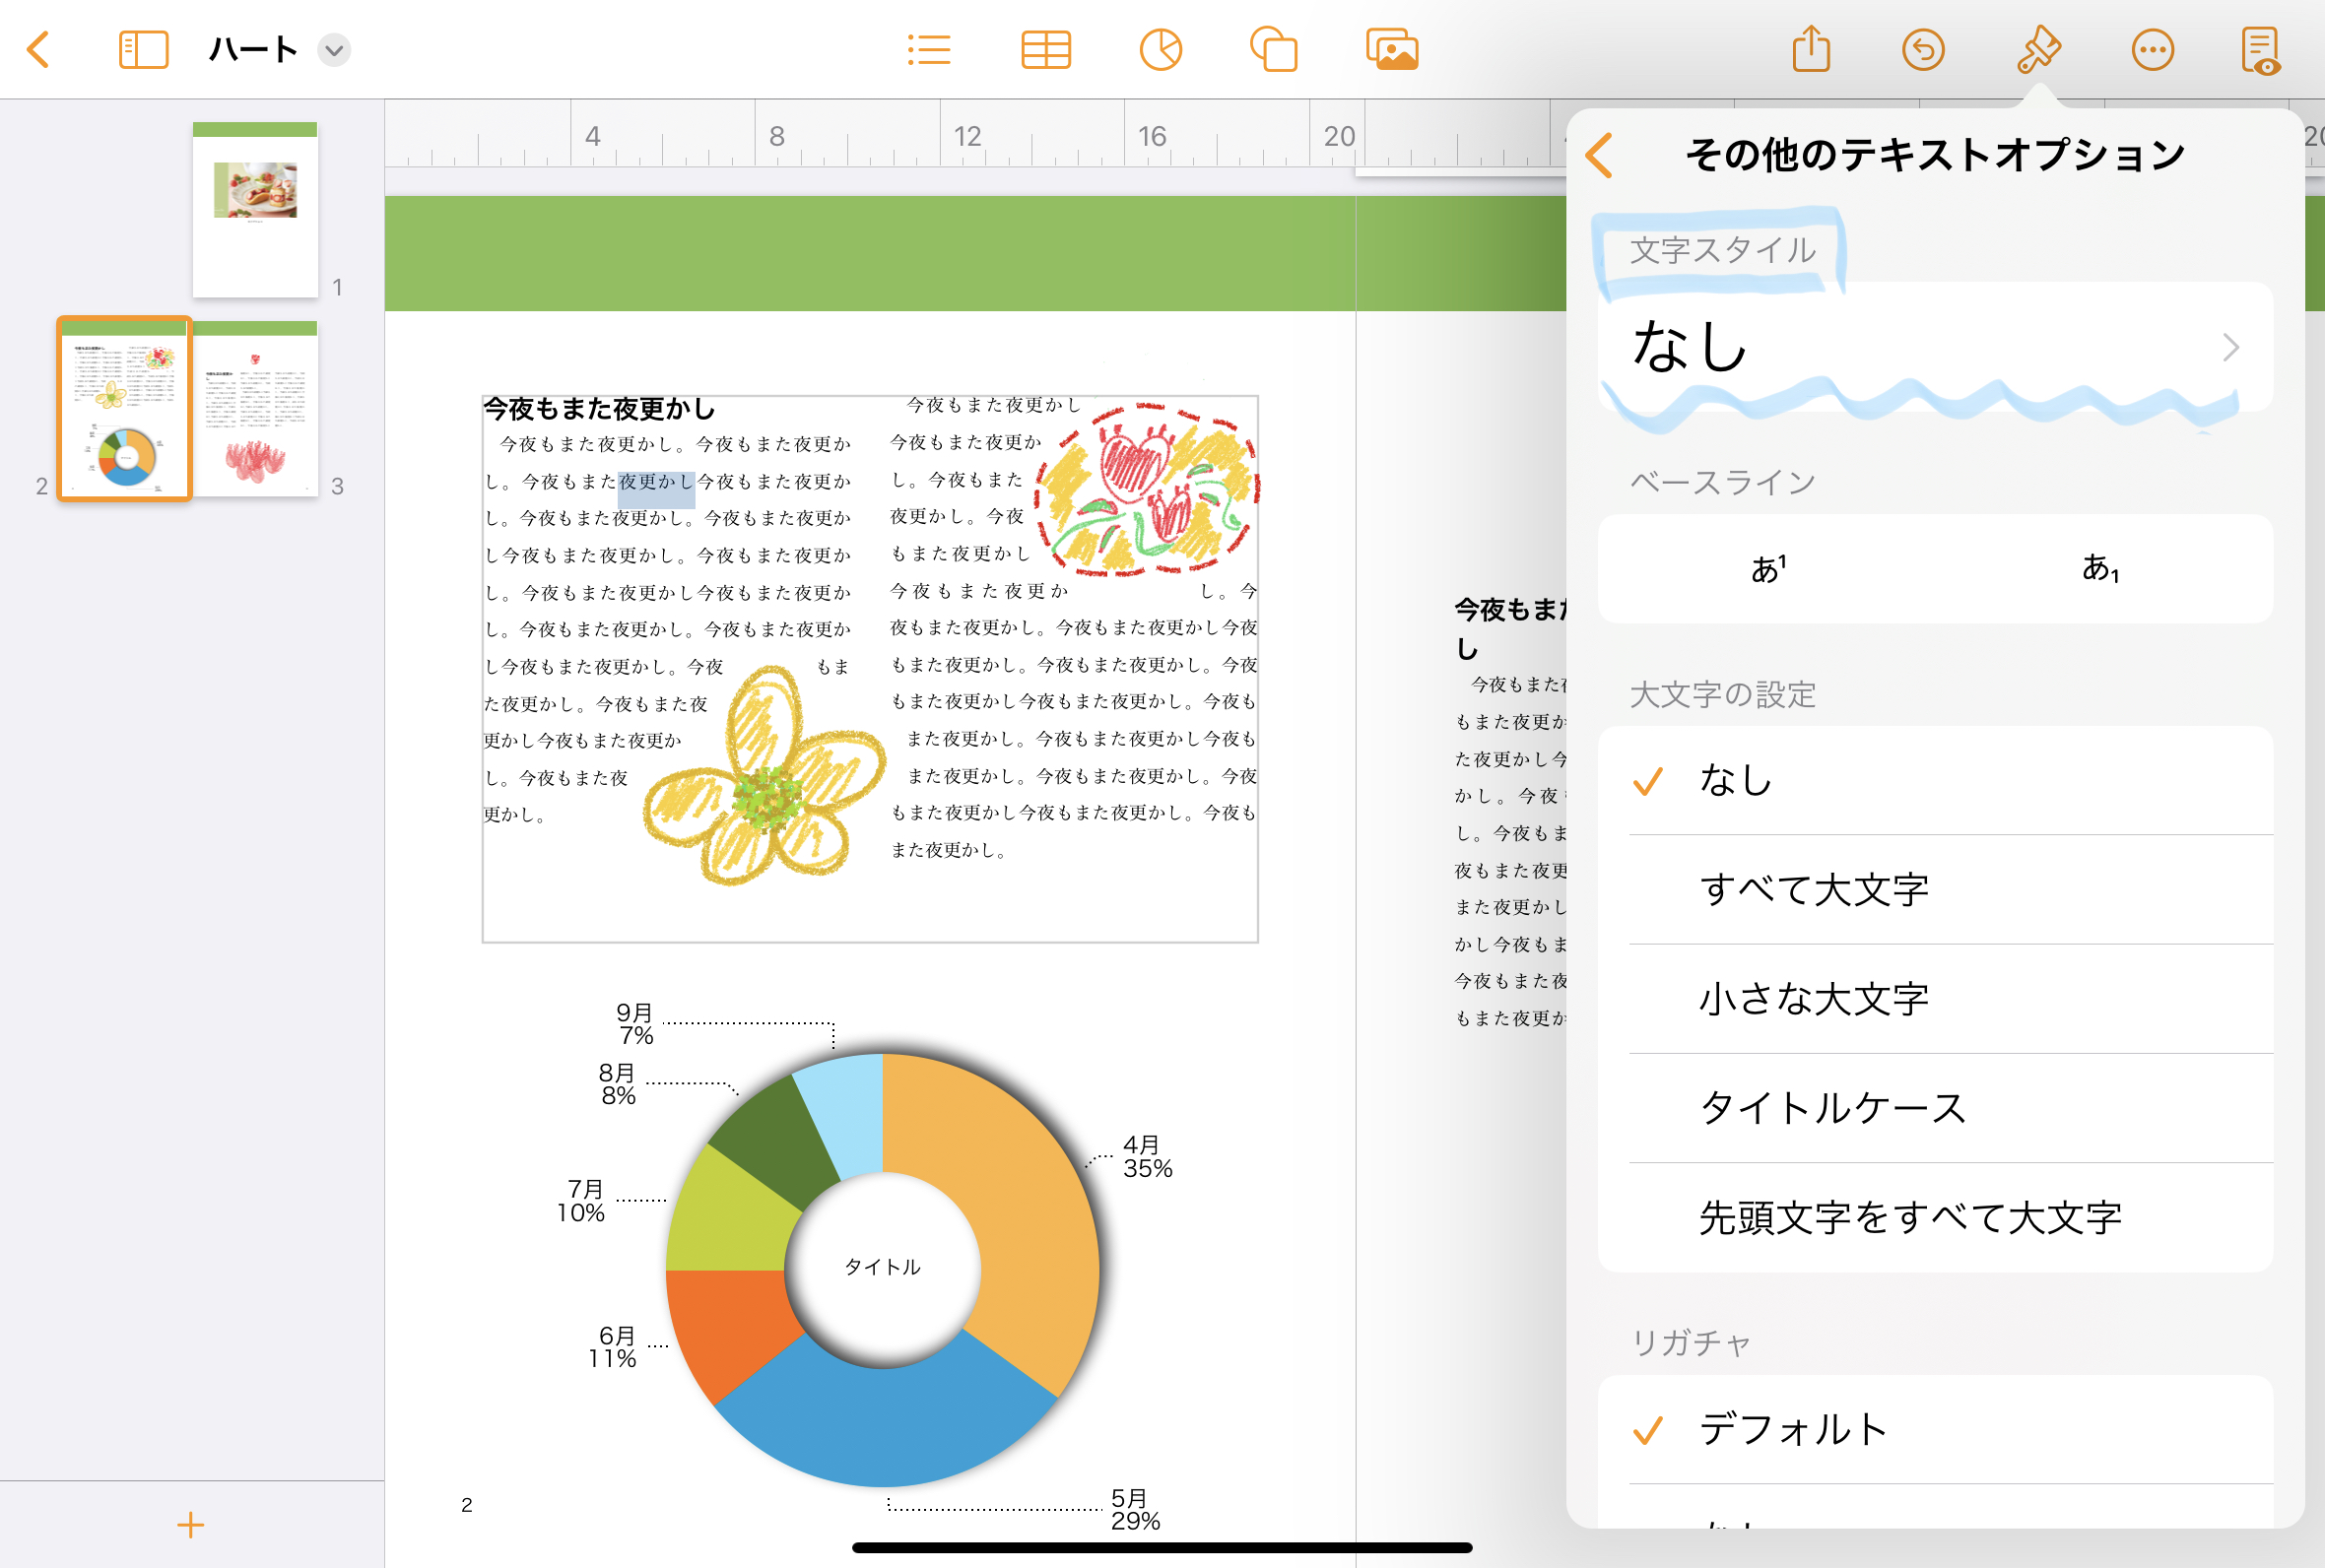Apply subscript baseline button
The height and width of the screenshot is (1568, 2325).
click(2100, 569)
